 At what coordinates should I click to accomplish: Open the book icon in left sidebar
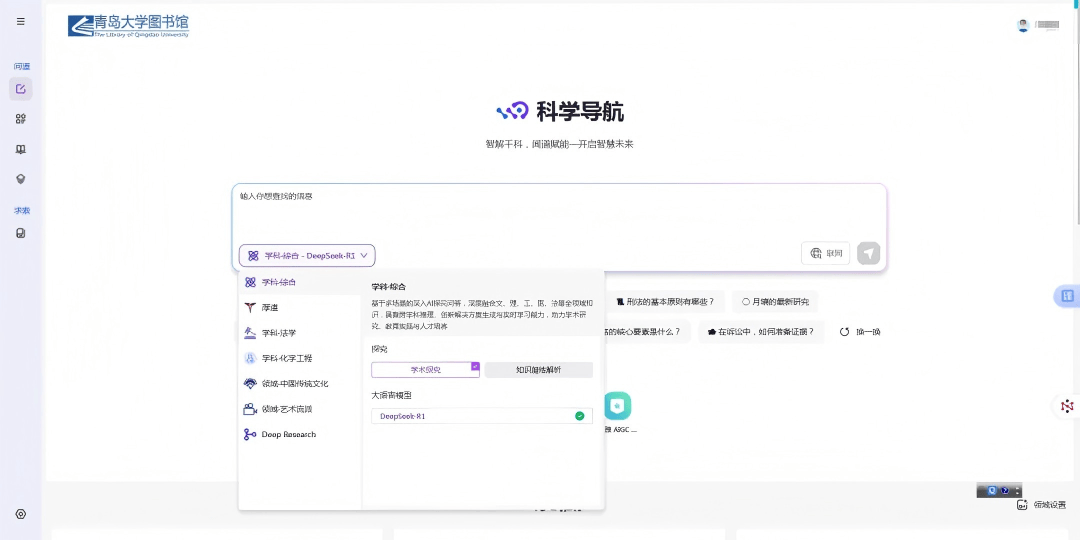point(21,149)
